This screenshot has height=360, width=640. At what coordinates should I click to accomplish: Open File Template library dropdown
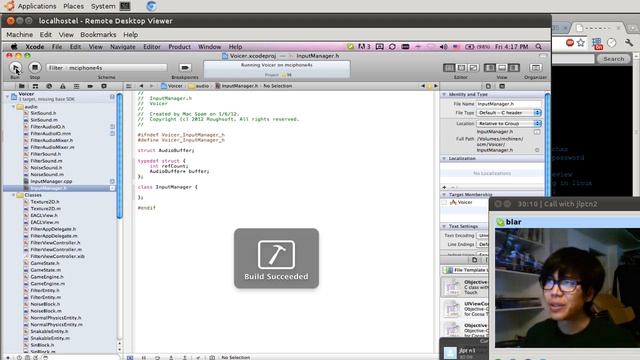tap(465, 270)
